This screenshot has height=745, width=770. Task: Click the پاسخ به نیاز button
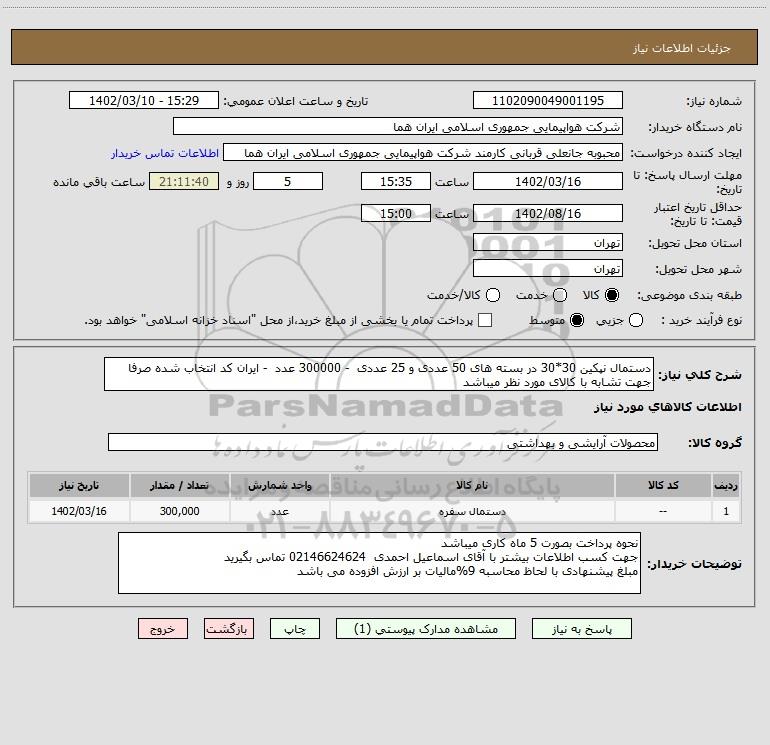click(x=581, y=629)
